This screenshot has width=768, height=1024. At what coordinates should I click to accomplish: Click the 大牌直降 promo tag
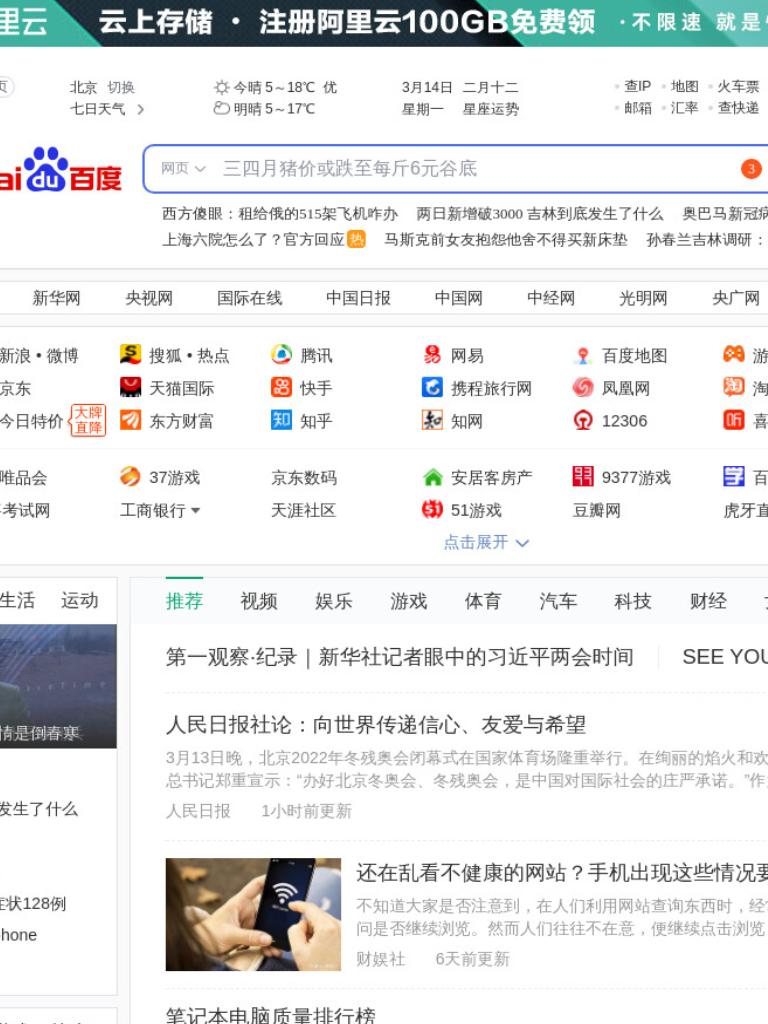(88, 420)
